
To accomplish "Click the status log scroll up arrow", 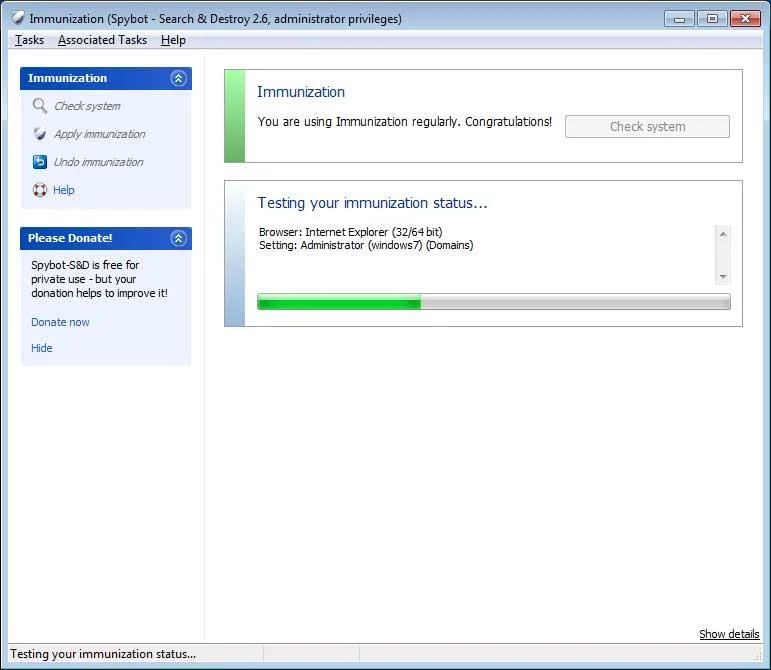I will 723,234.
